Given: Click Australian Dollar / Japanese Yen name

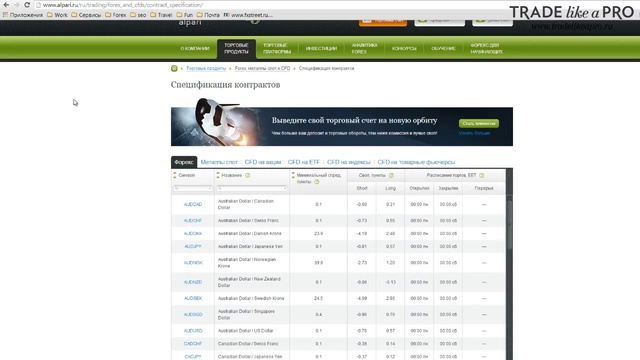Looking at the screenshot, I should click(x=249, y=247).
